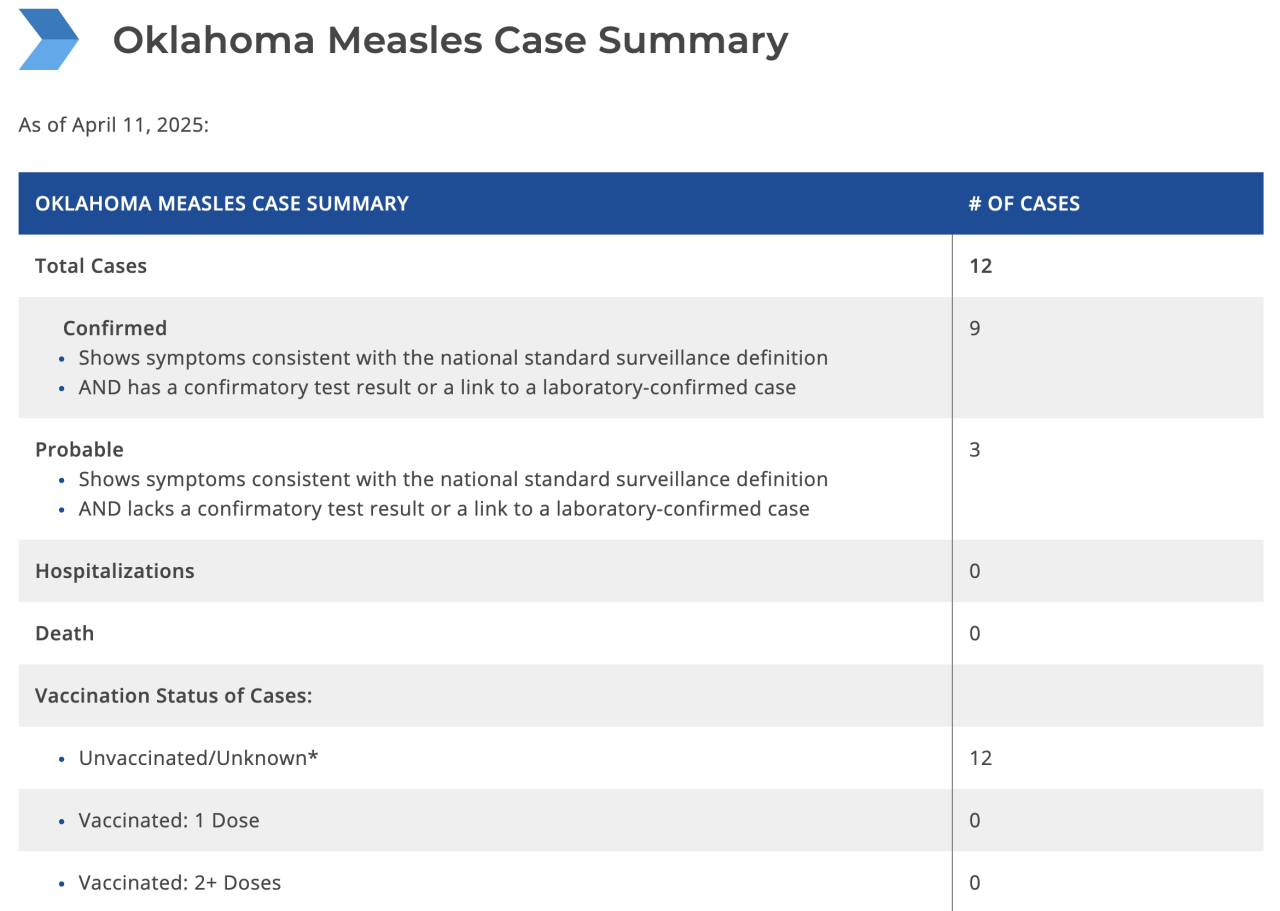
Task: Click the '# of Cases' column header
Action: pyautogui.click(x=1024, y=203)
